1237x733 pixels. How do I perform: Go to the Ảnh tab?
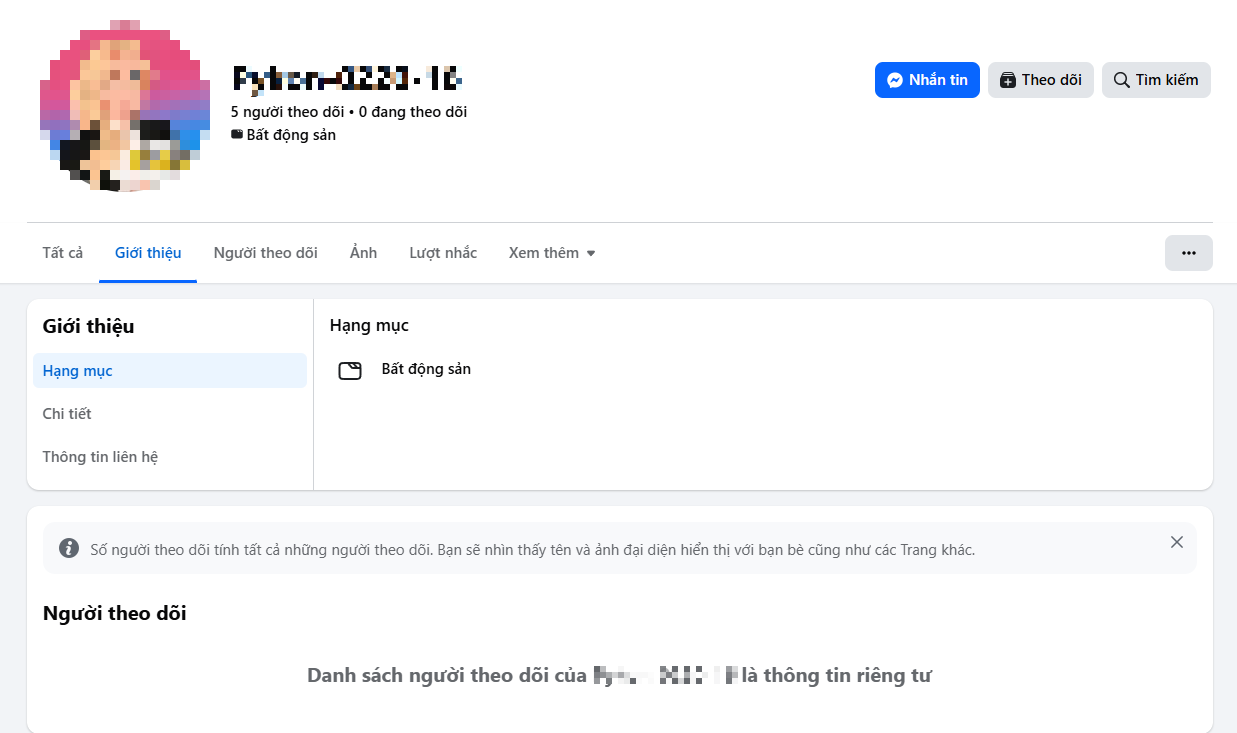(x=363, y=253)
